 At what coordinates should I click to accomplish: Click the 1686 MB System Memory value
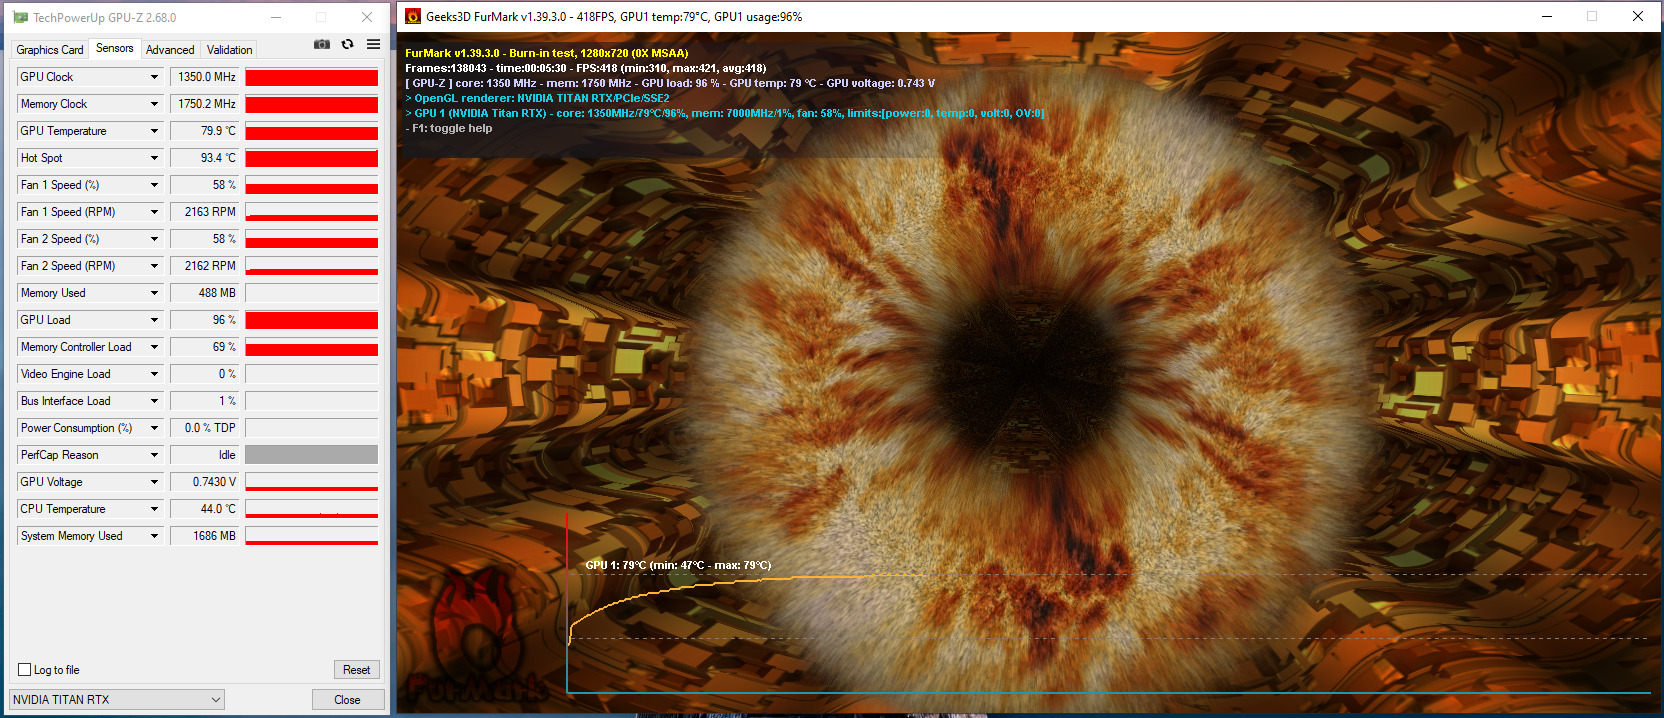pos(206,536)
